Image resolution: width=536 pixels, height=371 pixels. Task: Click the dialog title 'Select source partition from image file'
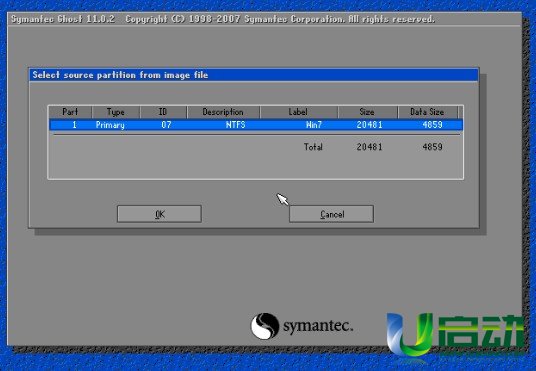coord(120,75)
